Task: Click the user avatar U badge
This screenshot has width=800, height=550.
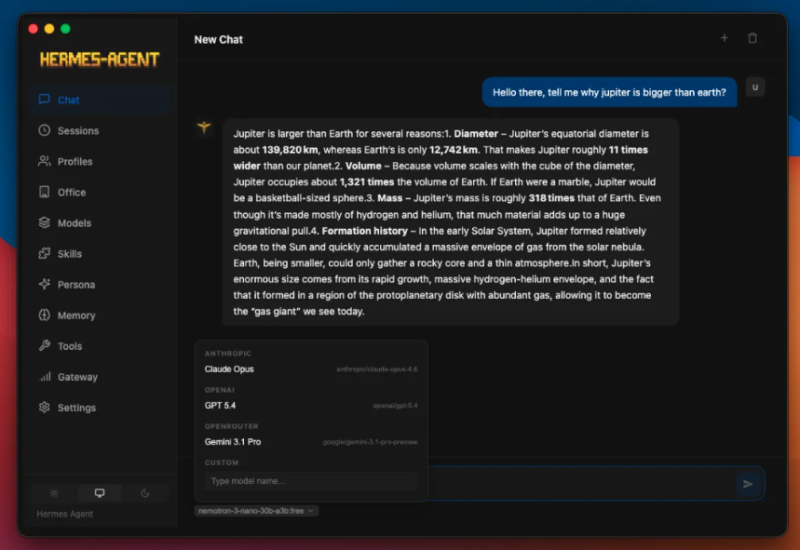Action: pyautogui.click(x=755, y=87)
